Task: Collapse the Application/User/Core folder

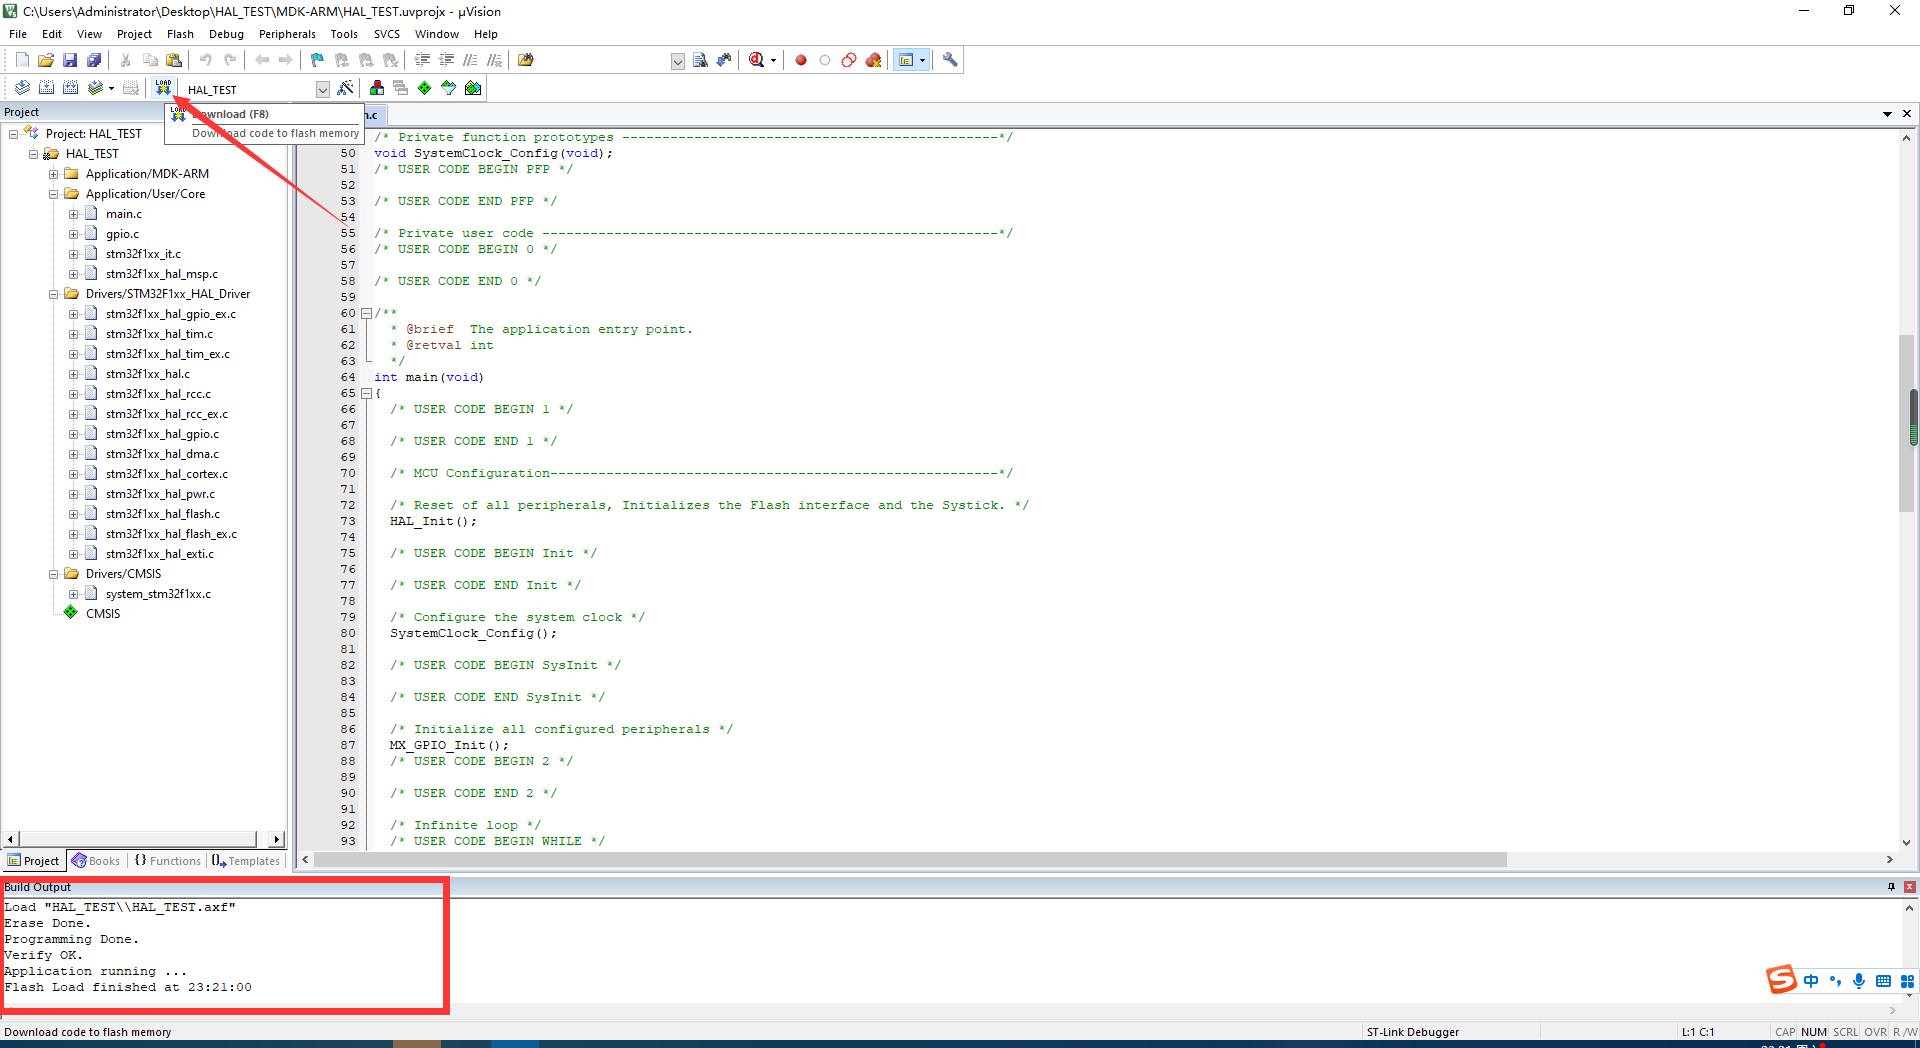Action: point(53,193)
